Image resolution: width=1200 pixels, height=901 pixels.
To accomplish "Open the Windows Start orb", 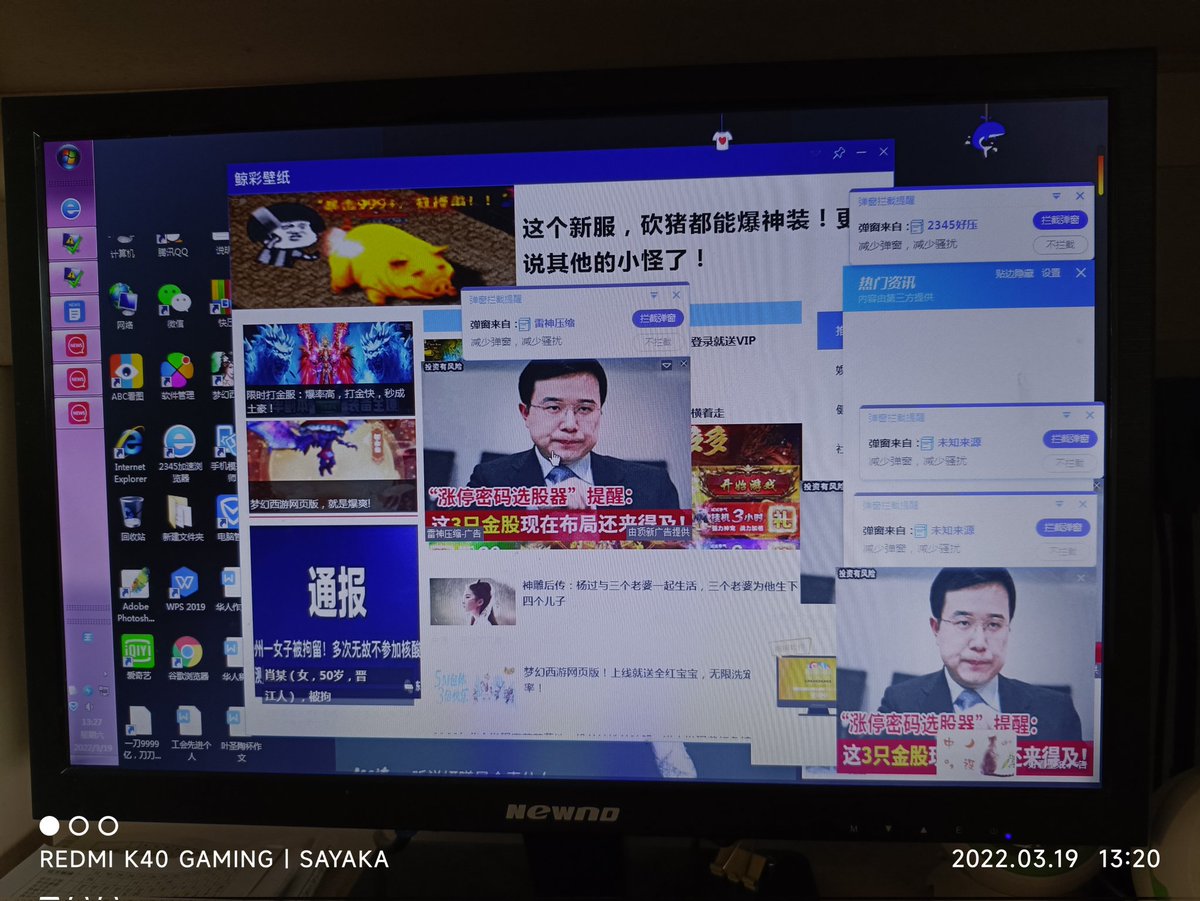I will 69,157.
